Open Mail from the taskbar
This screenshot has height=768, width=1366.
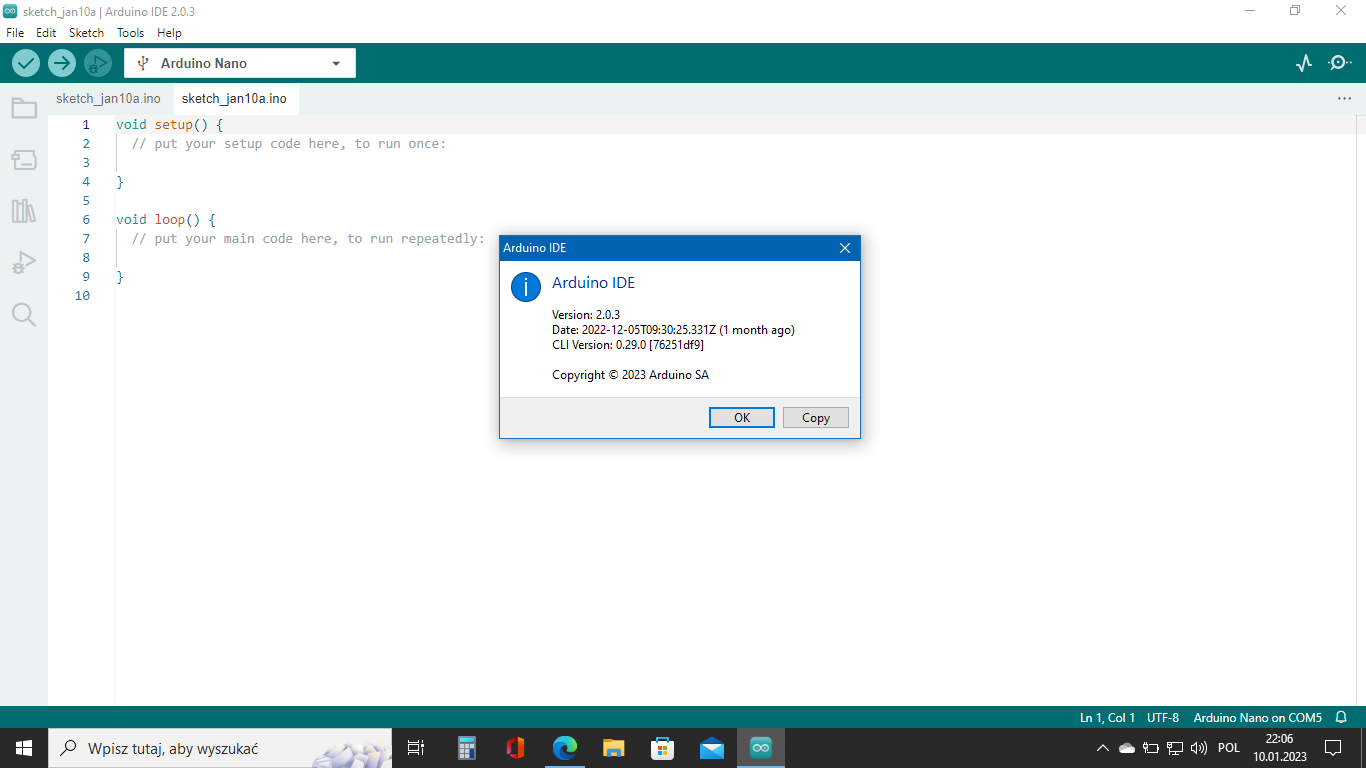[x=712, y=748]
